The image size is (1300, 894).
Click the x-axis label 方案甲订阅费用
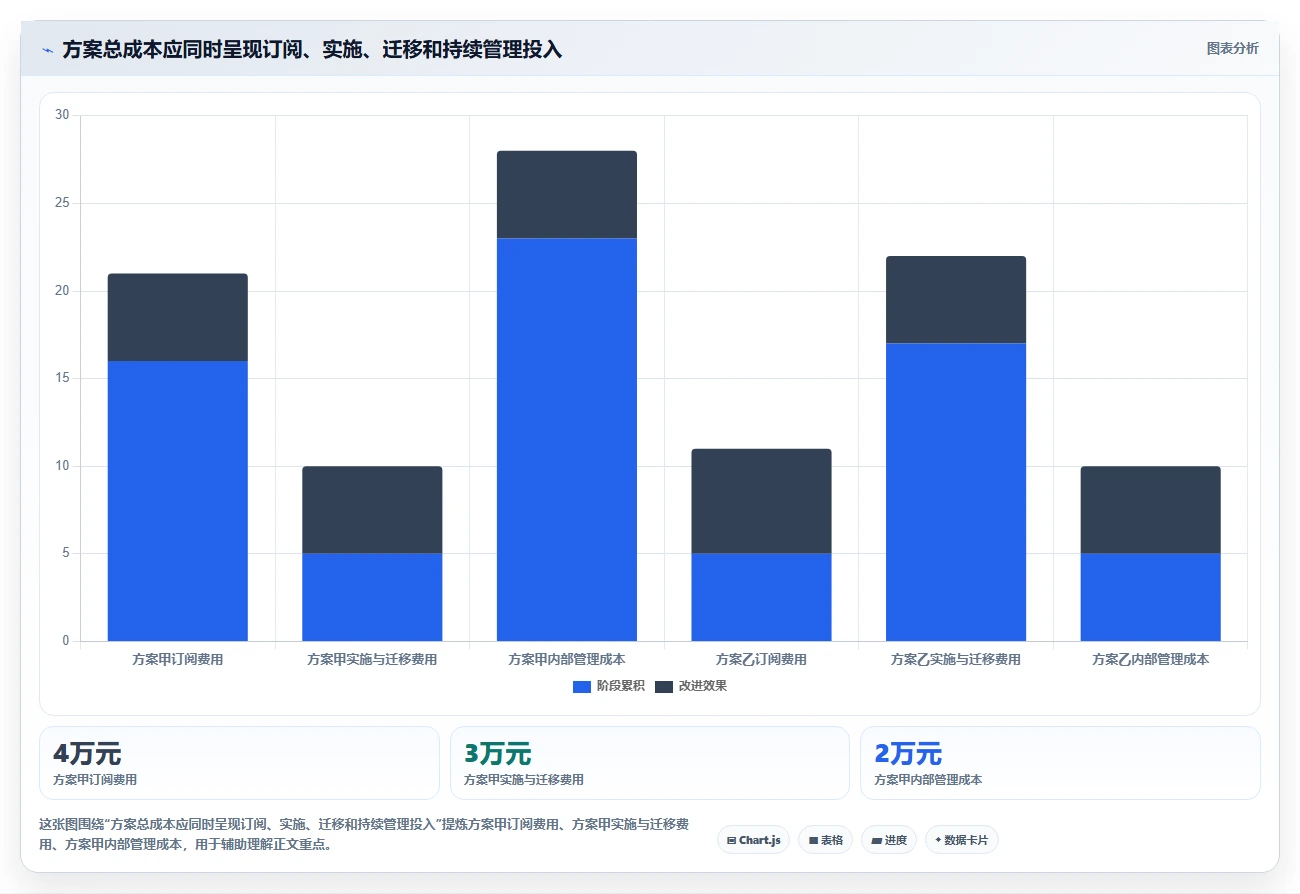tap(178, 660)
